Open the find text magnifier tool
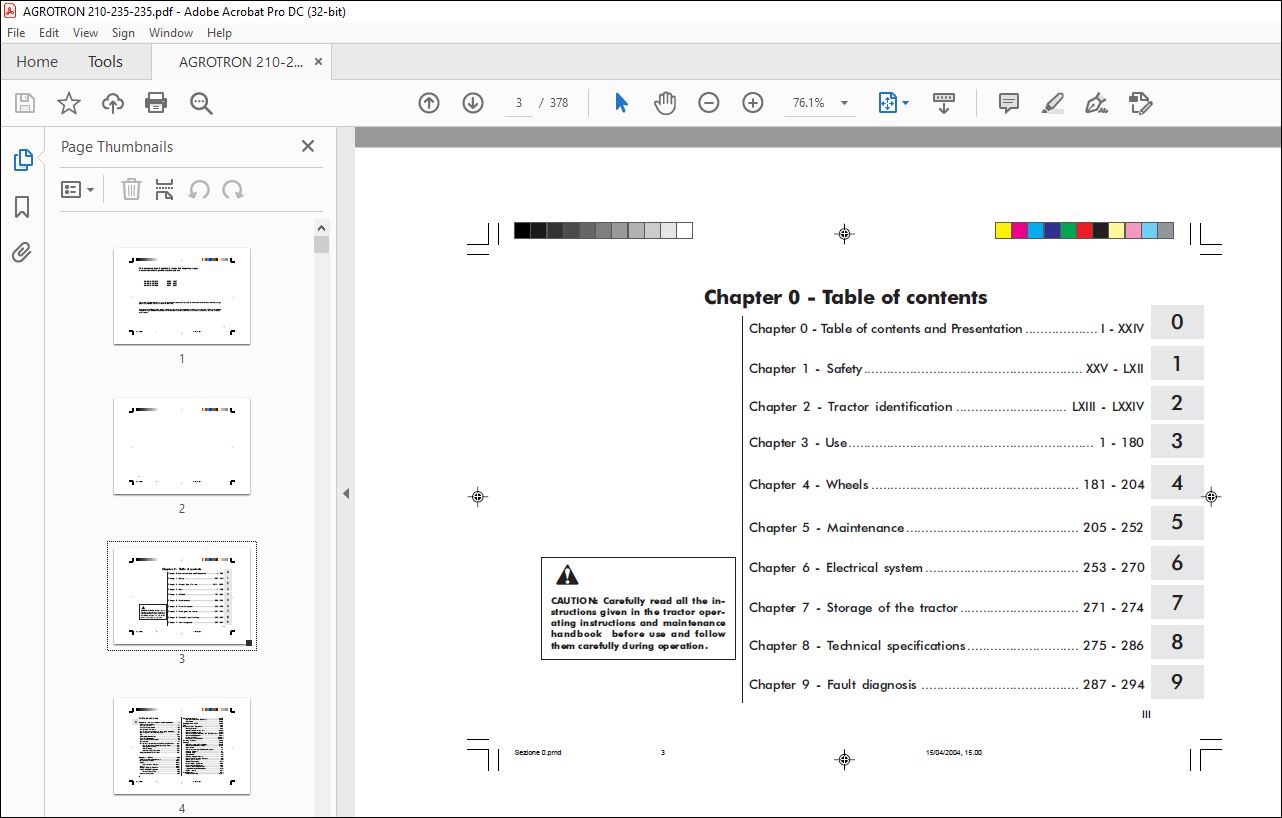1282x818 pixels. (x=201, y=103)
